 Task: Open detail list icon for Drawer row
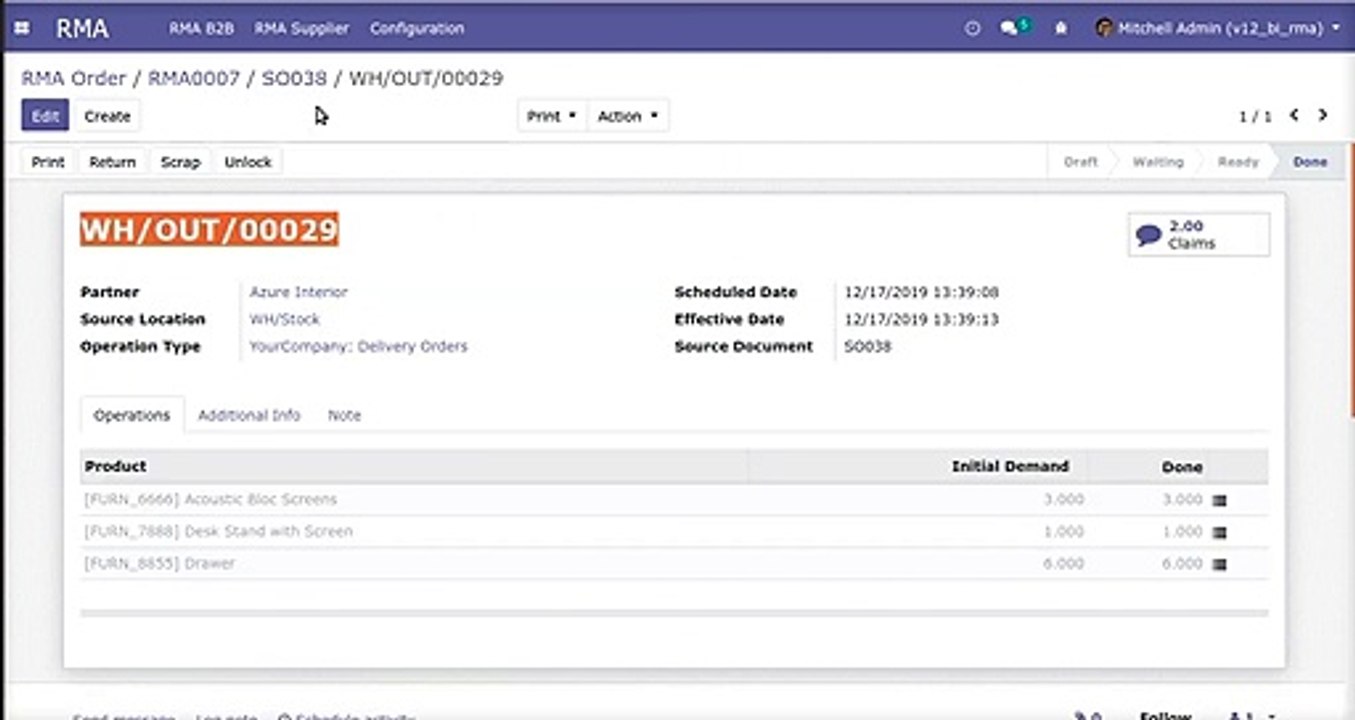(1219, 564)
